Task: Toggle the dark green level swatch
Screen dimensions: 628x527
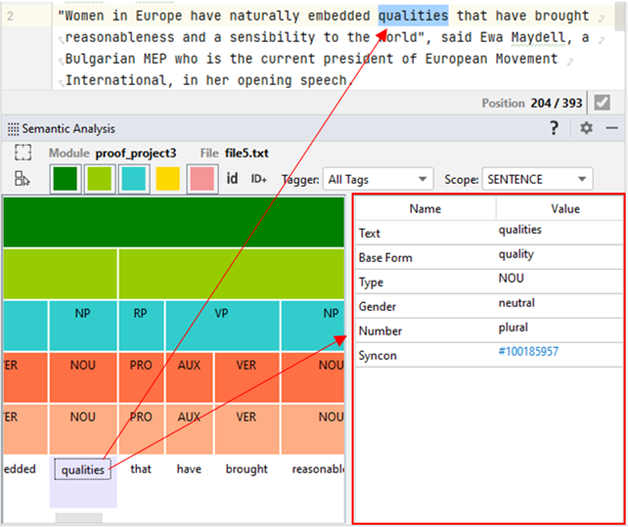Action: click(x=65, y=179)
